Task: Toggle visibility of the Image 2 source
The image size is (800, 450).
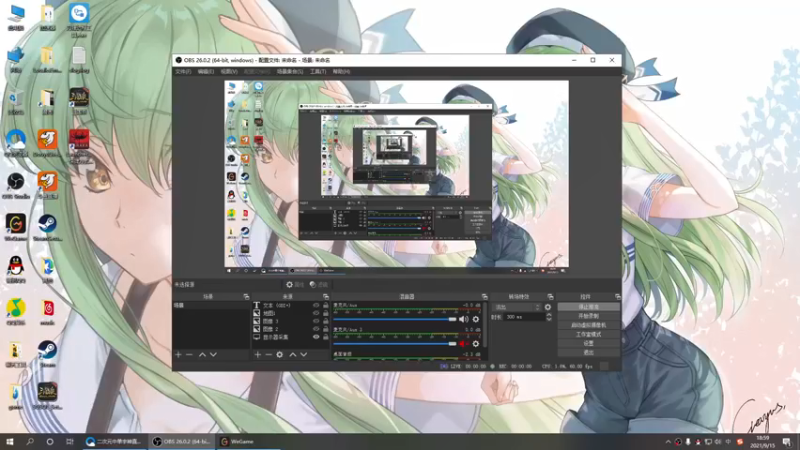Action: point(316,329)
